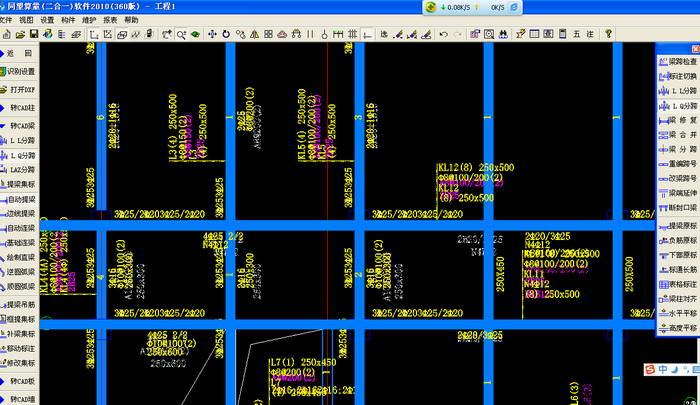The image size is (700, 405).
Task: Select the rotate tool icon
Action: tap(226, 34)
